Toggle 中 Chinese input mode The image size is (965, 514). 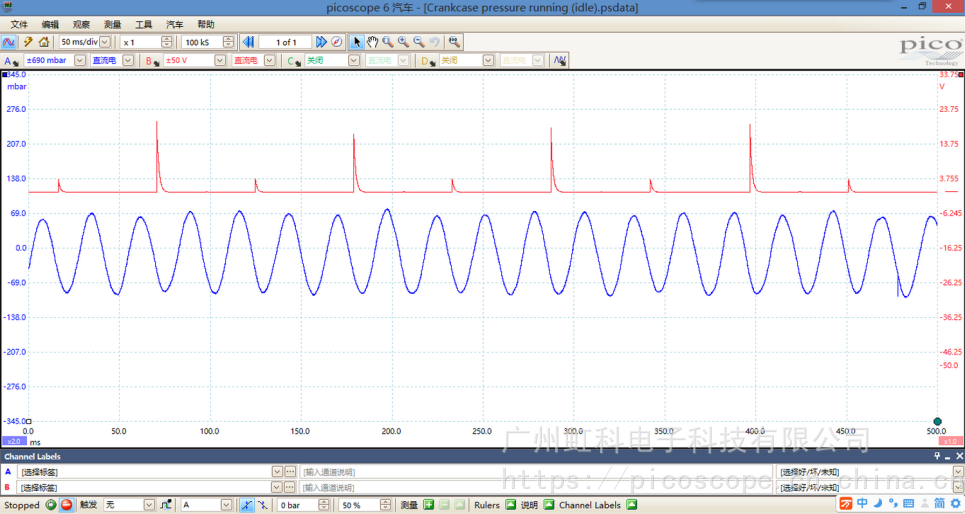862,504
